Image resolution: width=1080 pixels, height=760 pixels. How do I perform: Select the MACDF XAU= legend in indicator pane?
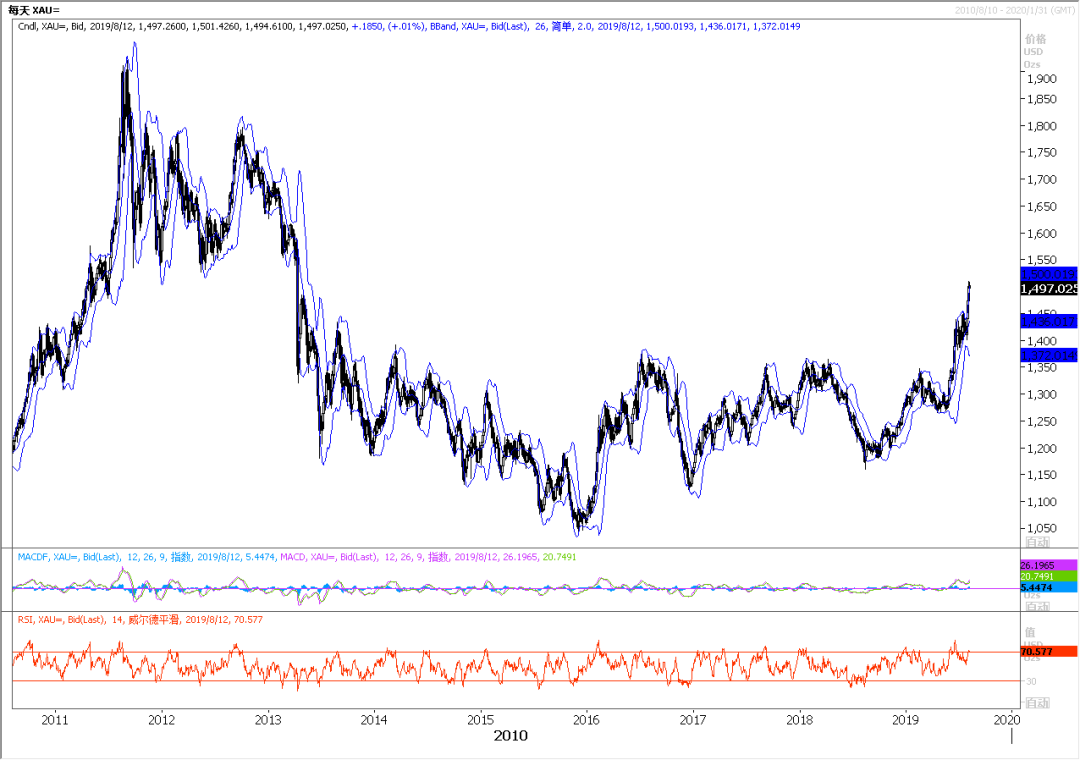[147, 557]
